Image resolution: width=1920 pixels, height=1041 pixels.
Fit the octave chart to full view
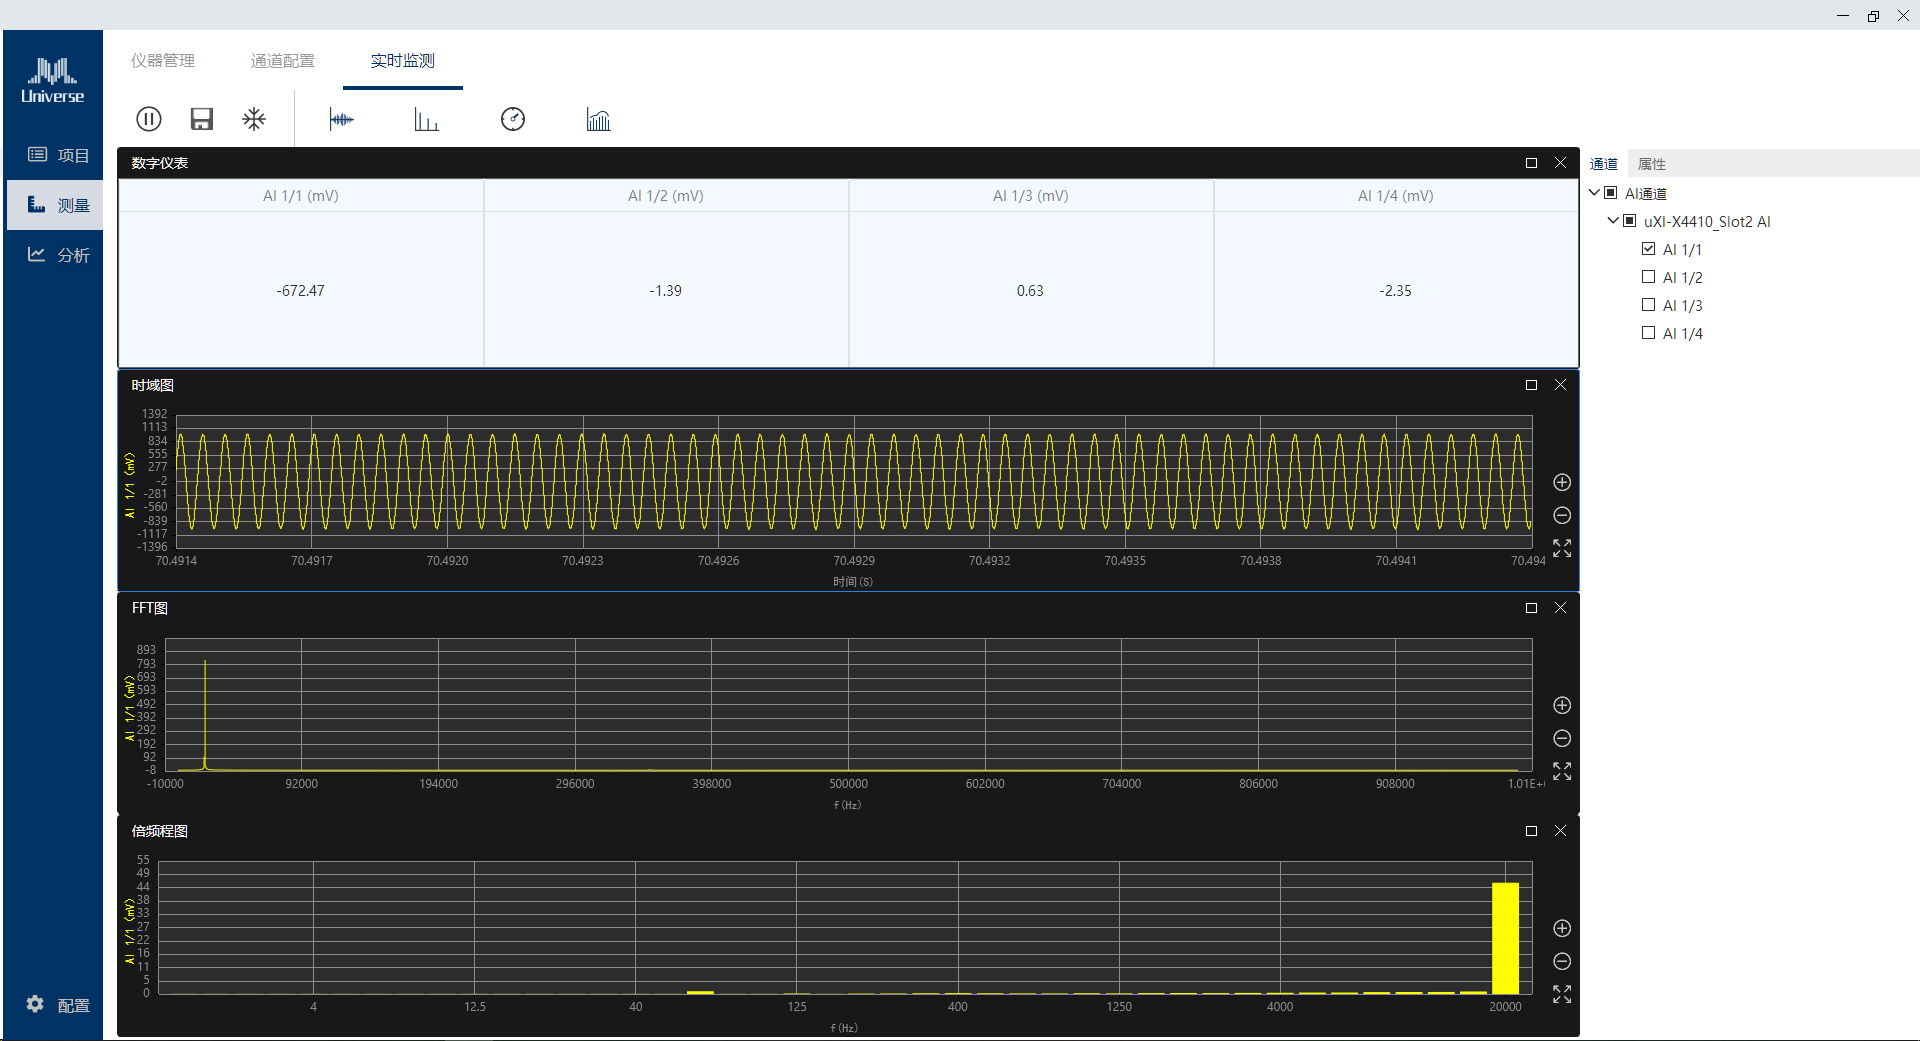[1562, 994]
